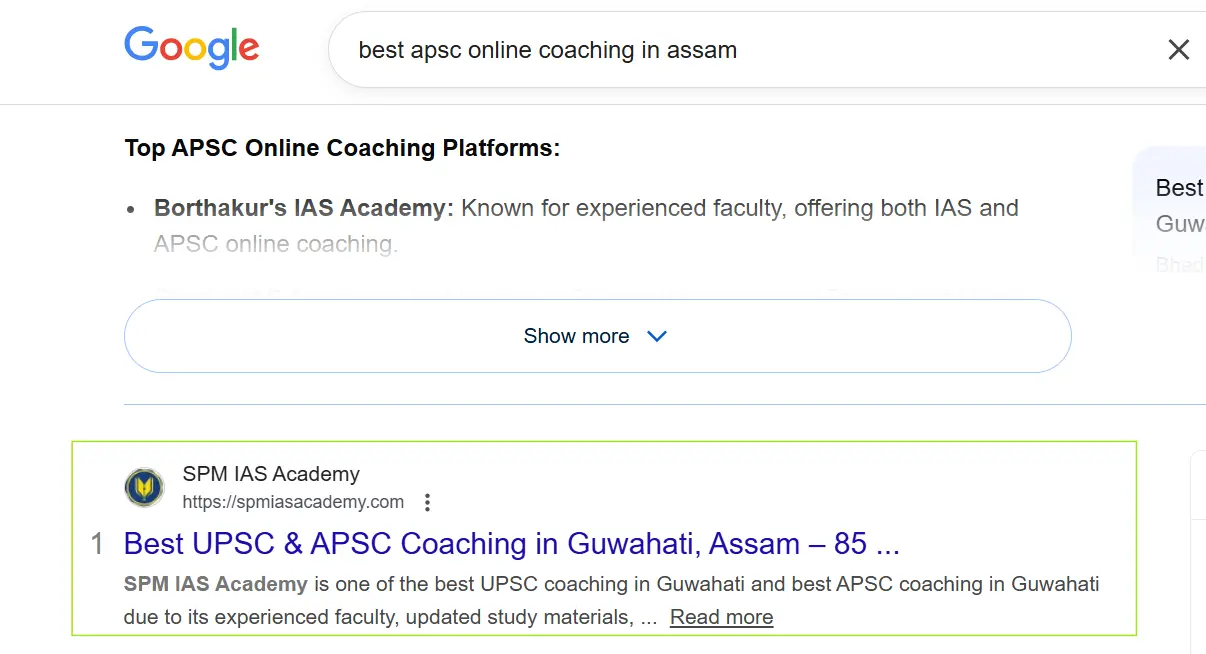Click the faded APSC online coaching text line
This screenshot has width=1206, height=654.
point(275,244)
